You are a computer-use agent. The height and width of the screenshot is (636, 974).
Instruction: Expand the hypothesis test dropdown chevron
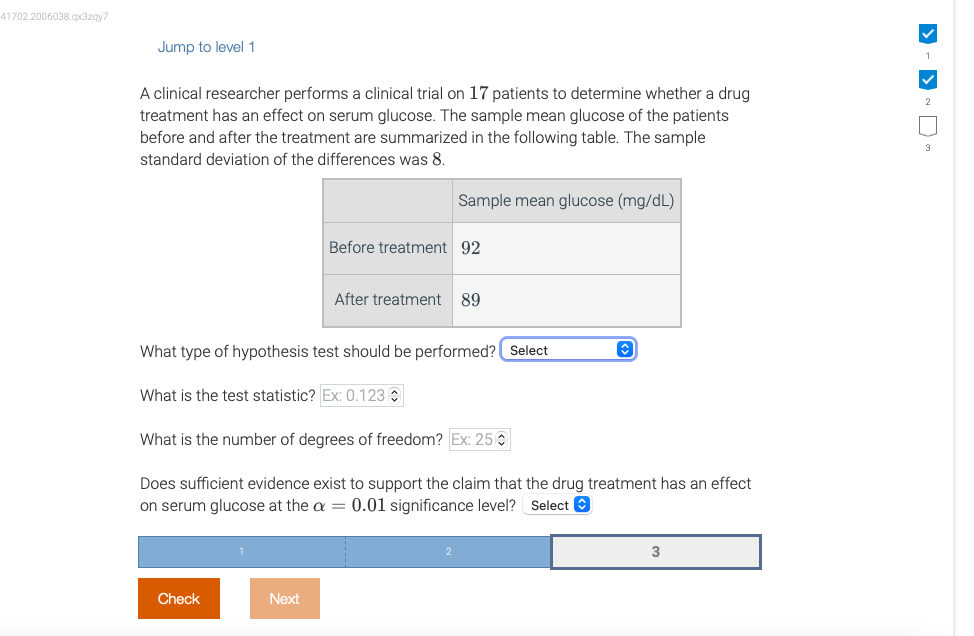(x=624, y=349)
